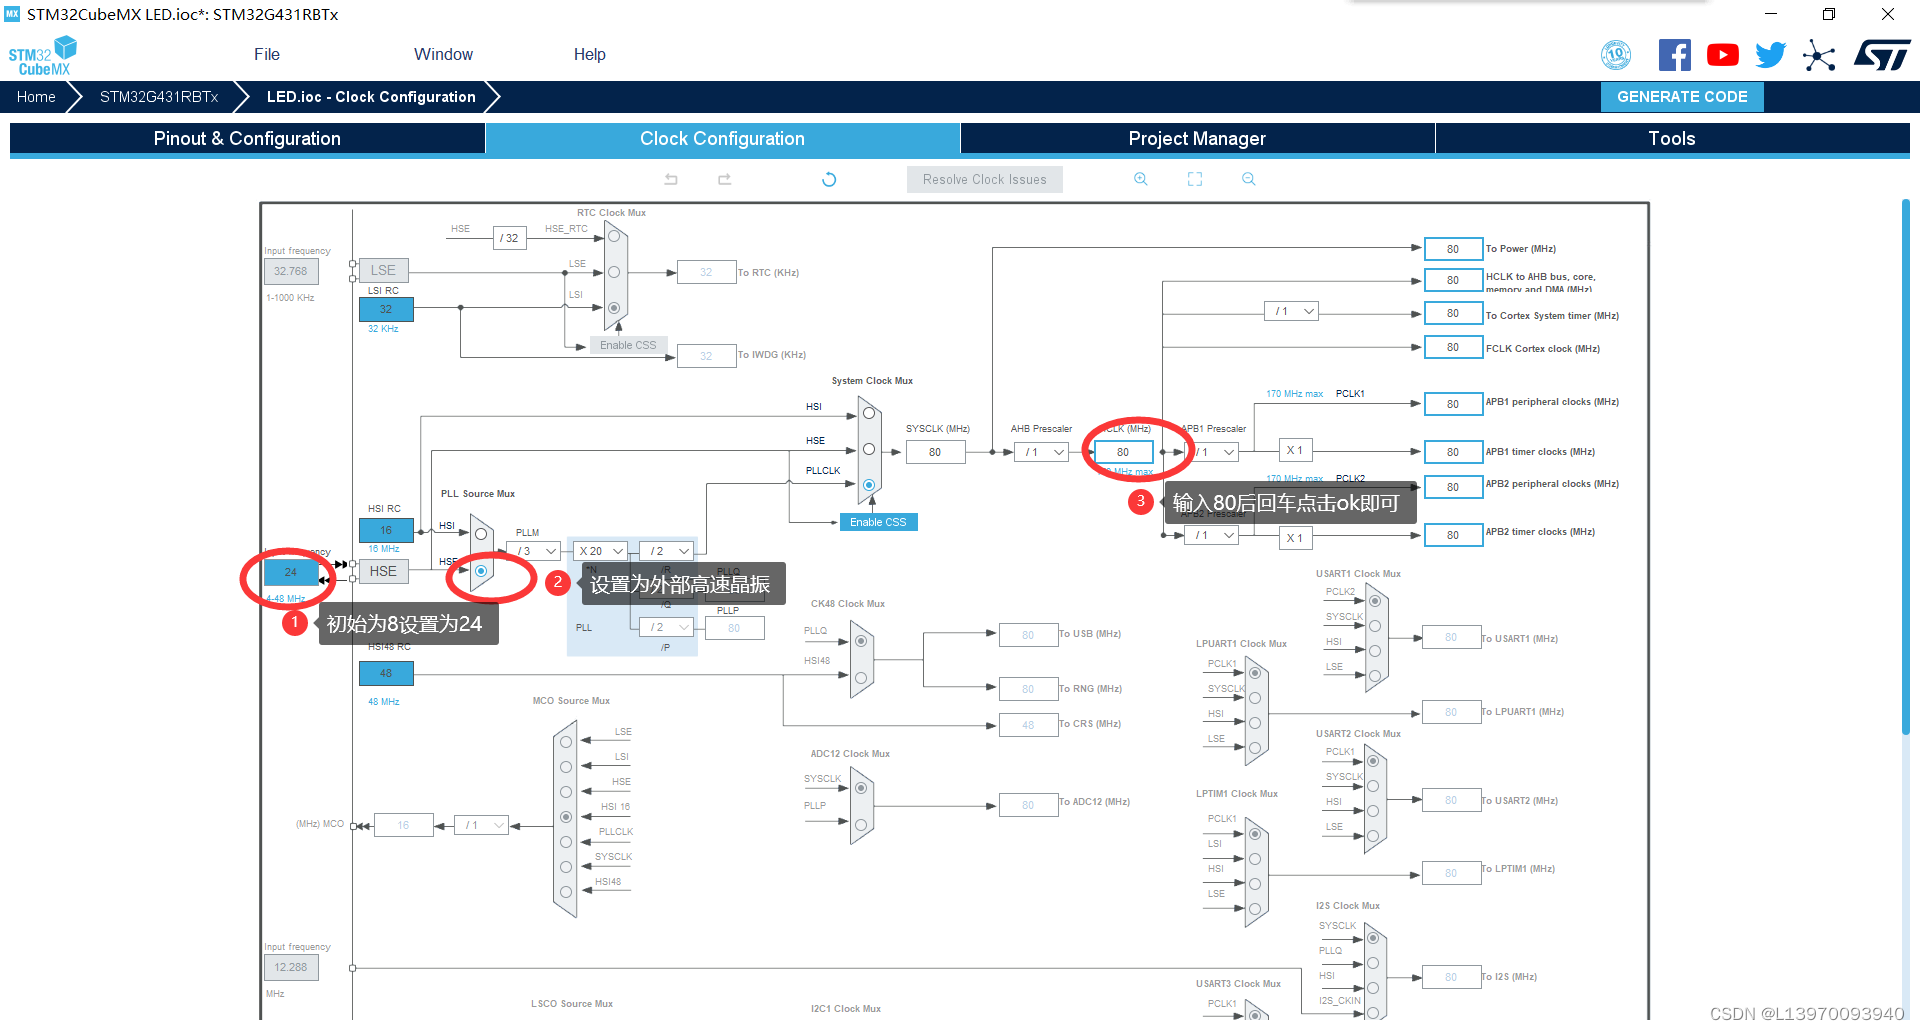
Task: Click HCLK (MHz) field showing 80
Action: [x=1123, y=452]
